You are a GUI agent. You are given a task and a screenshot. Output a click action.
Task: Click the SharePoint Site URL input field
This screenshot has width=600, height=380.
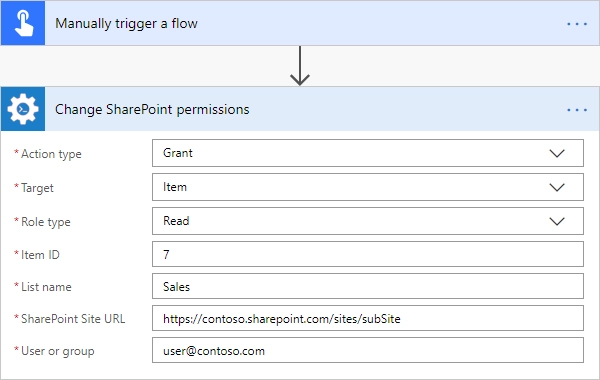368,318
